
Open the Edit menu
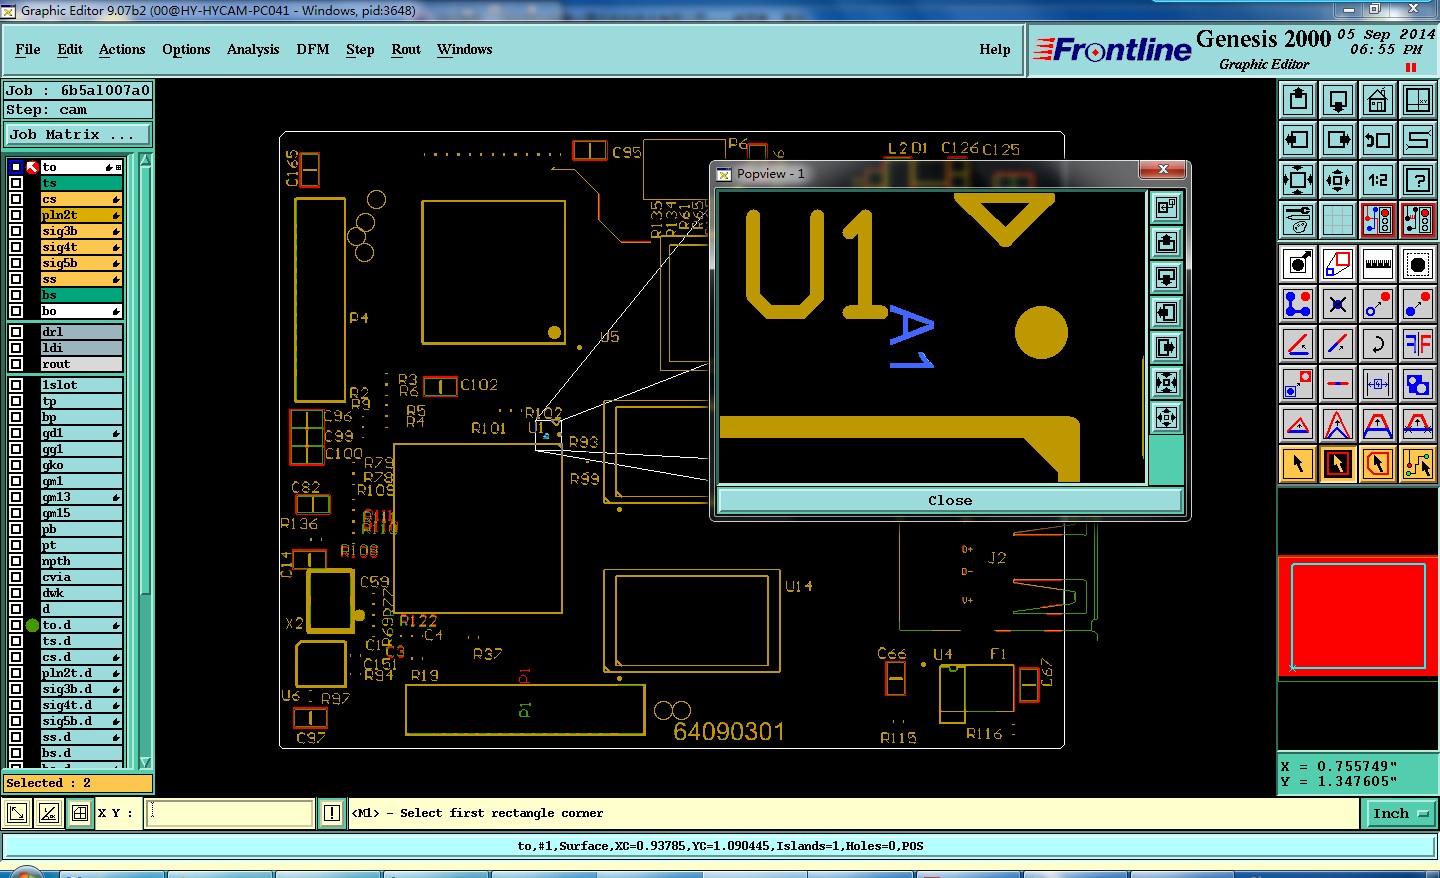click(x=70, y=49)
